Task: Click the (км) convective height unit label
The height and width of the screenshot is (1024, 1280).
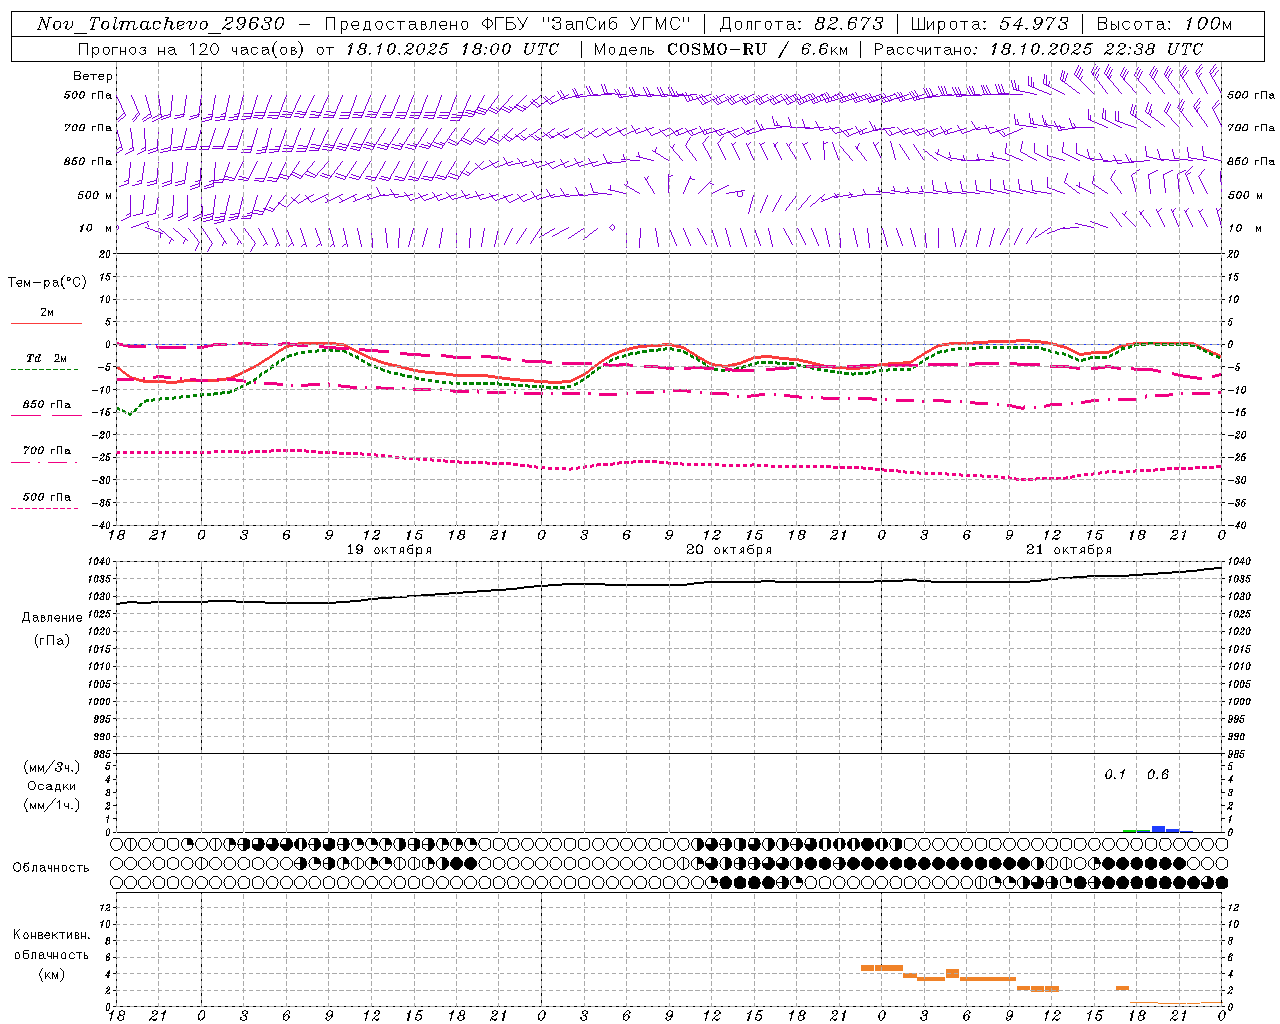Action: [x=51, y=973]
